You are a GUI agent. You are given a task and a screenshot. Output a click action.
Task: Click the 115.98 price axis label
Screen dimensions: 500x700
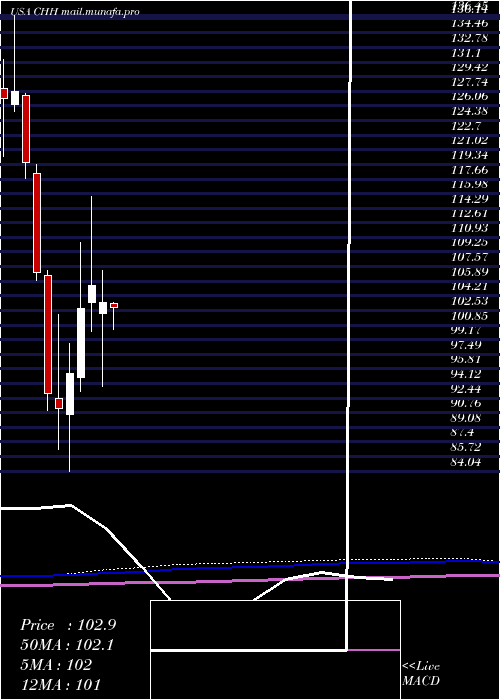pos(470,184)
